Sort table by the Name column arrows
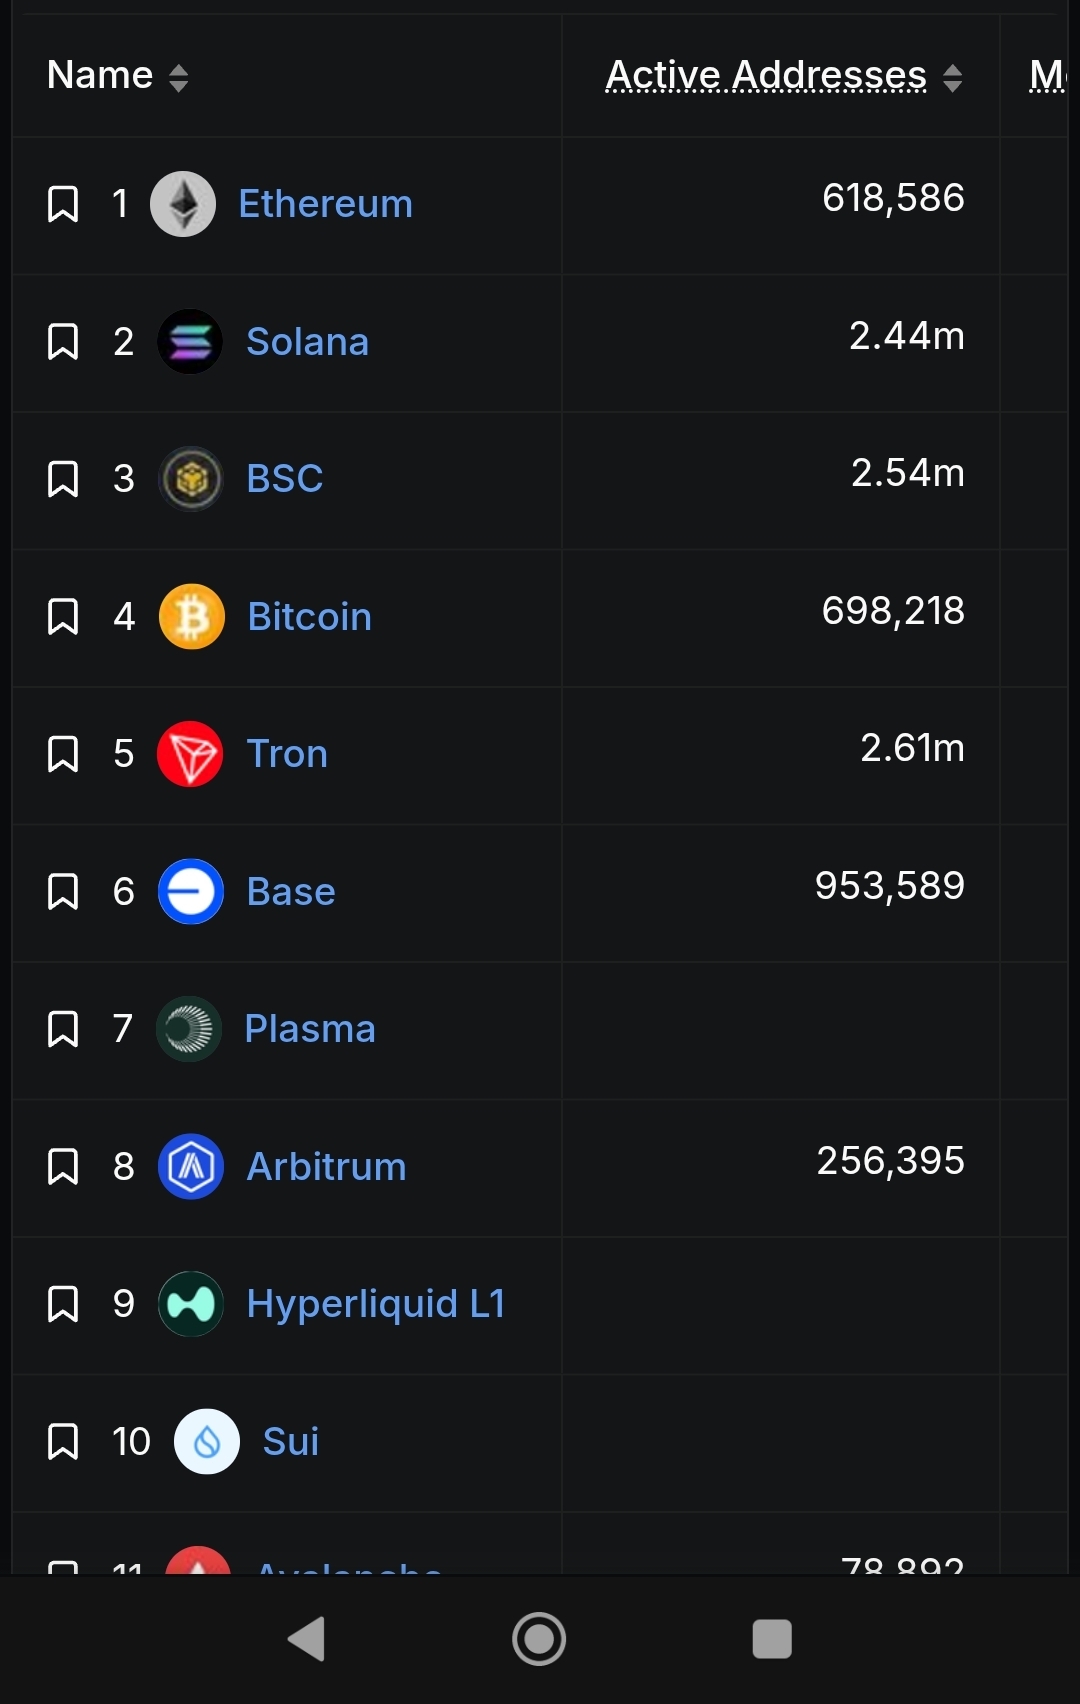 tap(178, 78)
